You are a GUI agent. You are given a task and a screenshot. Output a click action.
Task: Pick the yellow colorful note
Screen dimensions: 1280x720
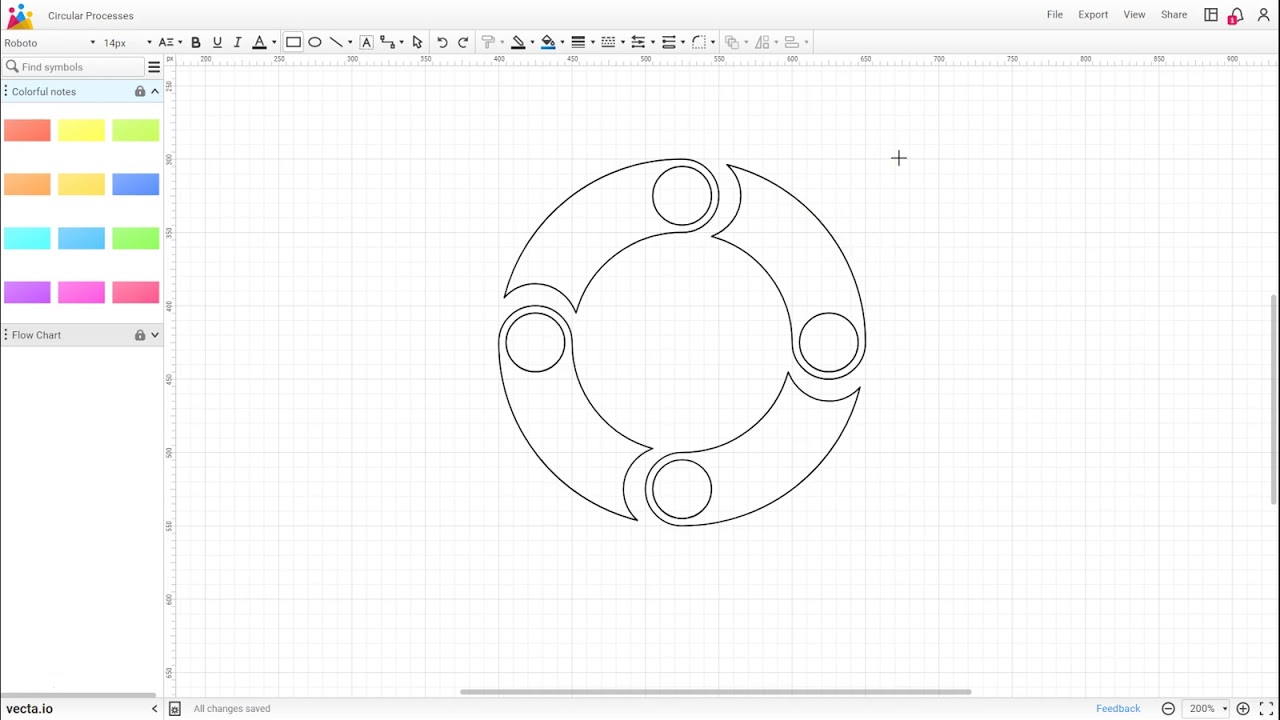(81, 130)
